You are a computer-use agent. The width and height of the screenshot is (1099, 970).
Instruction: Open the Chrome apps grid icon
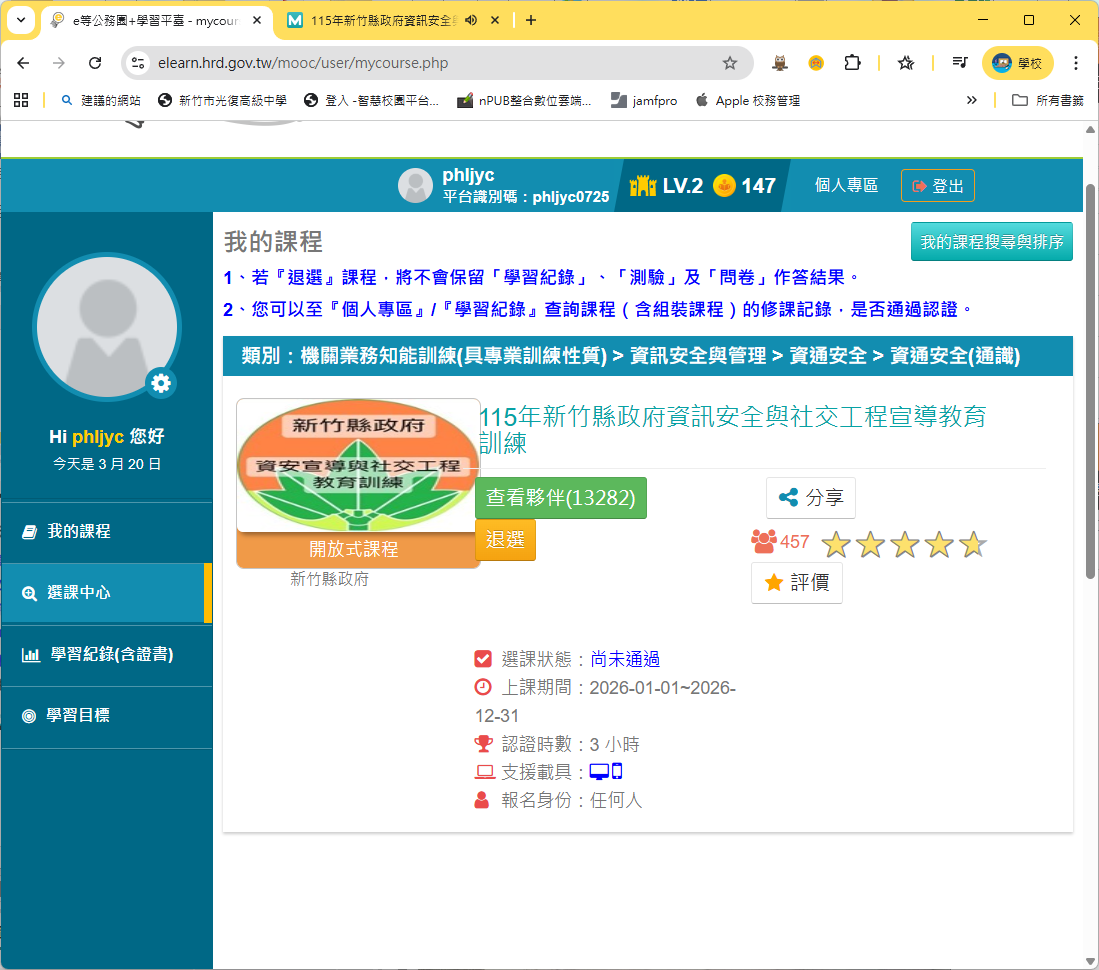[x=21, y=100]
